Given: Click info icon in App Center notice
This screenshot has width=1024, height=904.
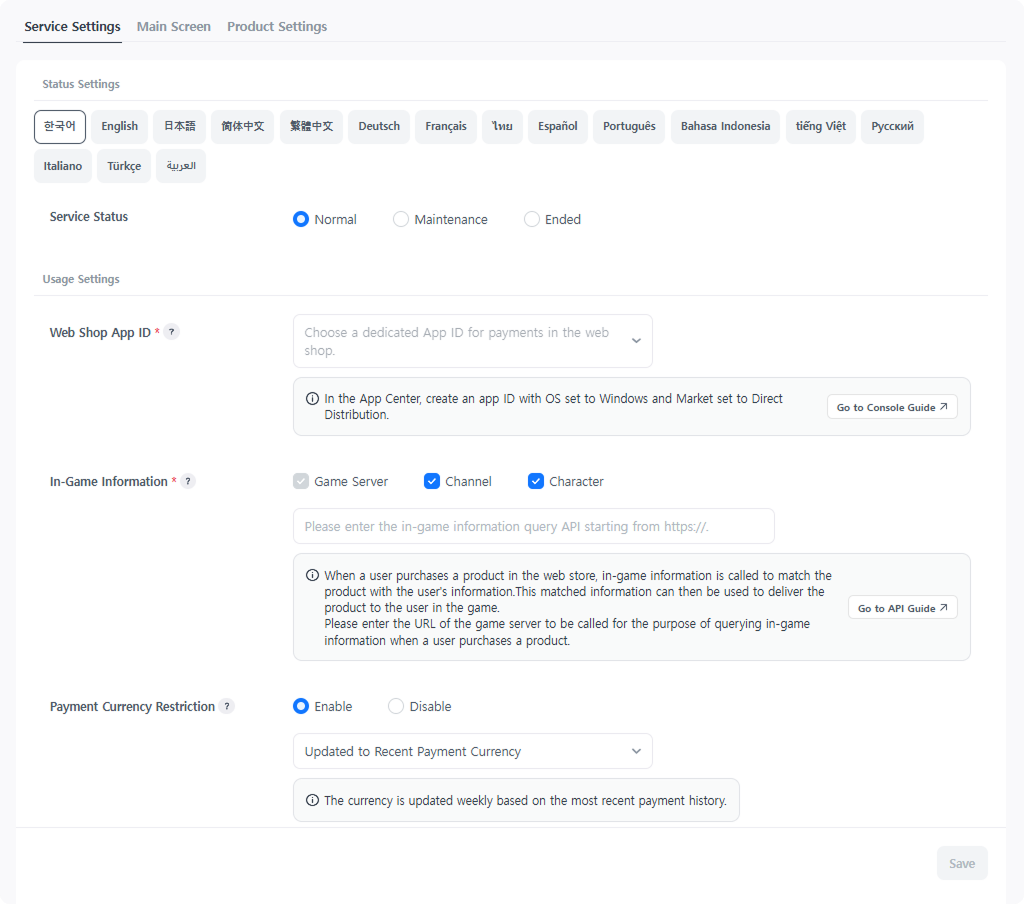Looking at the screenshot, I should (x=312, y=399).
